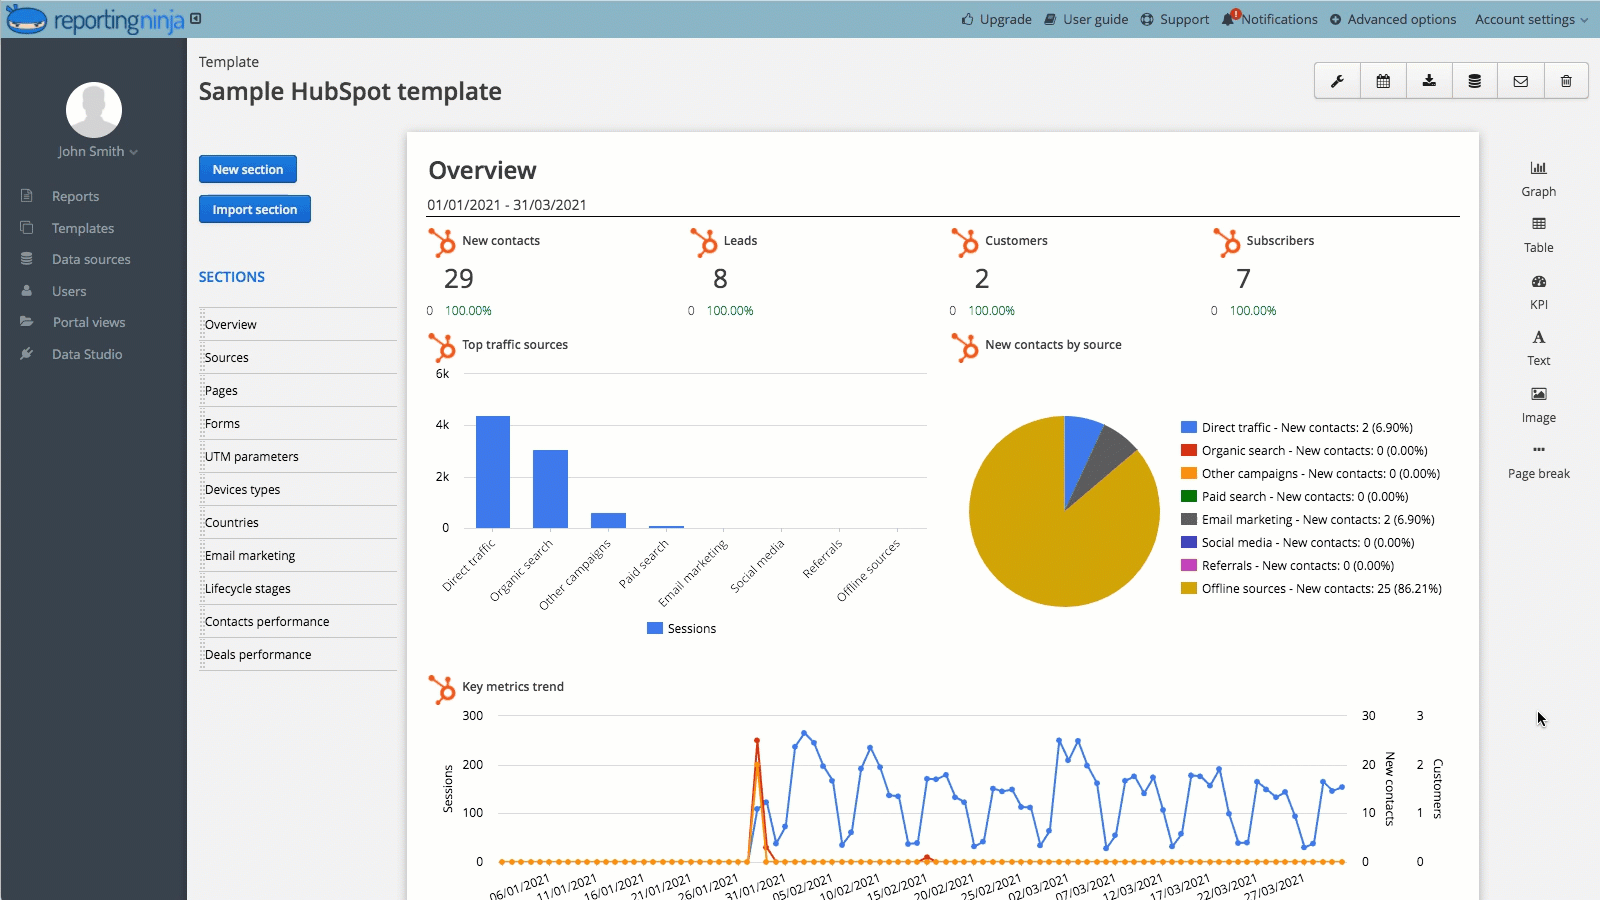Select the Overview section
The image size is (1600, 900).
tap(231, 323)
